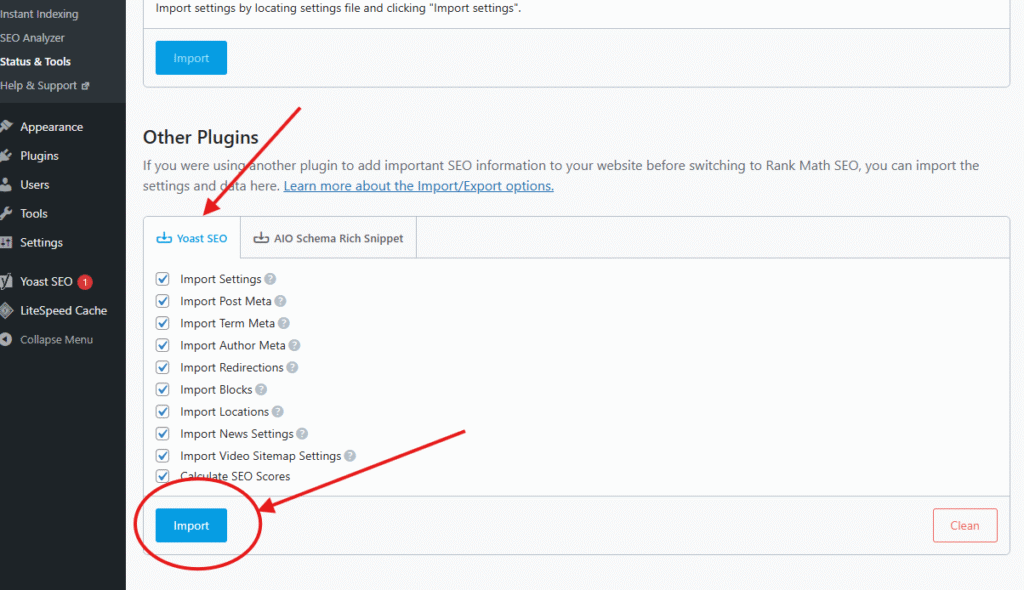Open Status & Tools in the sidebar
Image resolution: width=1024 pixels, height=590 pixels.
point(35,61)
